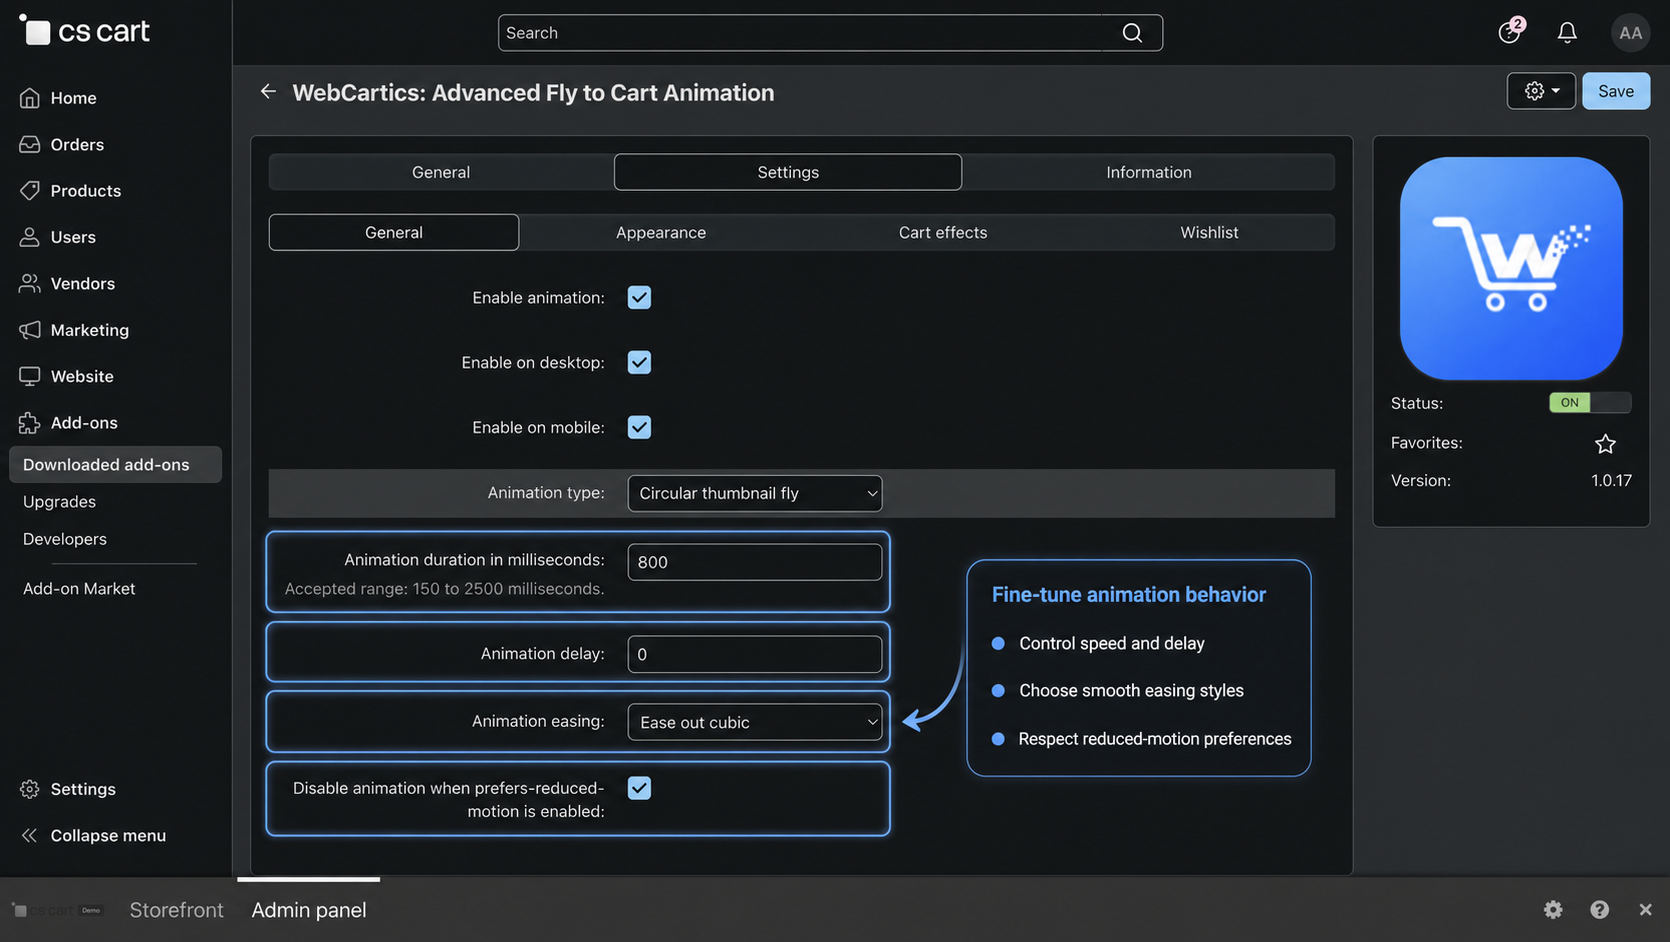1670x942 pixels.
Task: Open Downloaded add-ons submenu item
Action: pyautogui.click(x=115, y=464)
